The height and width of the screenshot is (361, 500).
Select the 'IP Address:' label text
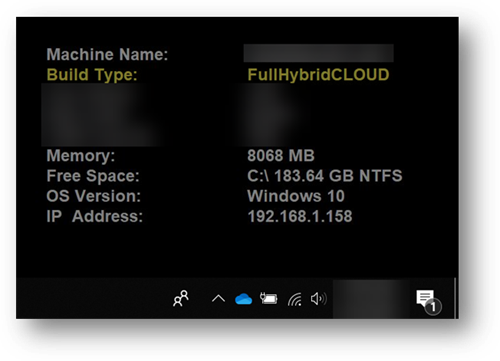click(x=95, y=216)
